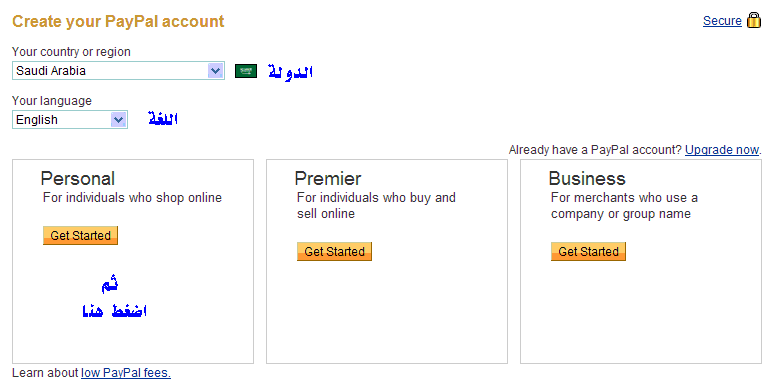The height and width of the screenshot is (382, 767).
Task: Open the language dropdown arrow
Action: 118,120
